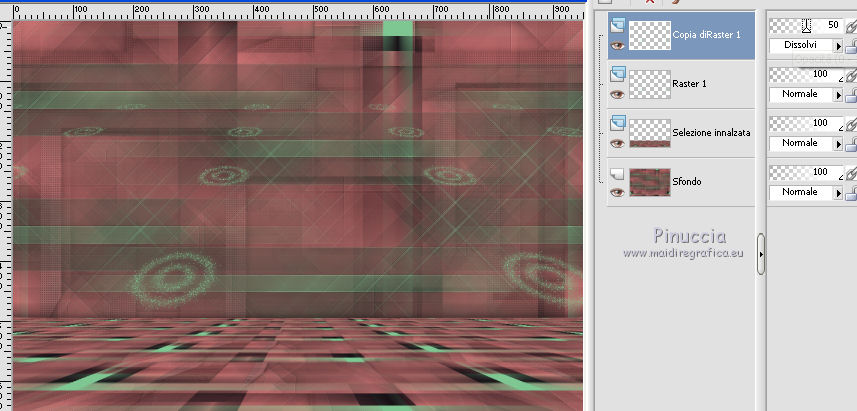857x411 pixels.
Task: Open Normale blend mode dropdown for Raster 1
Action: [x=806, y=94]
